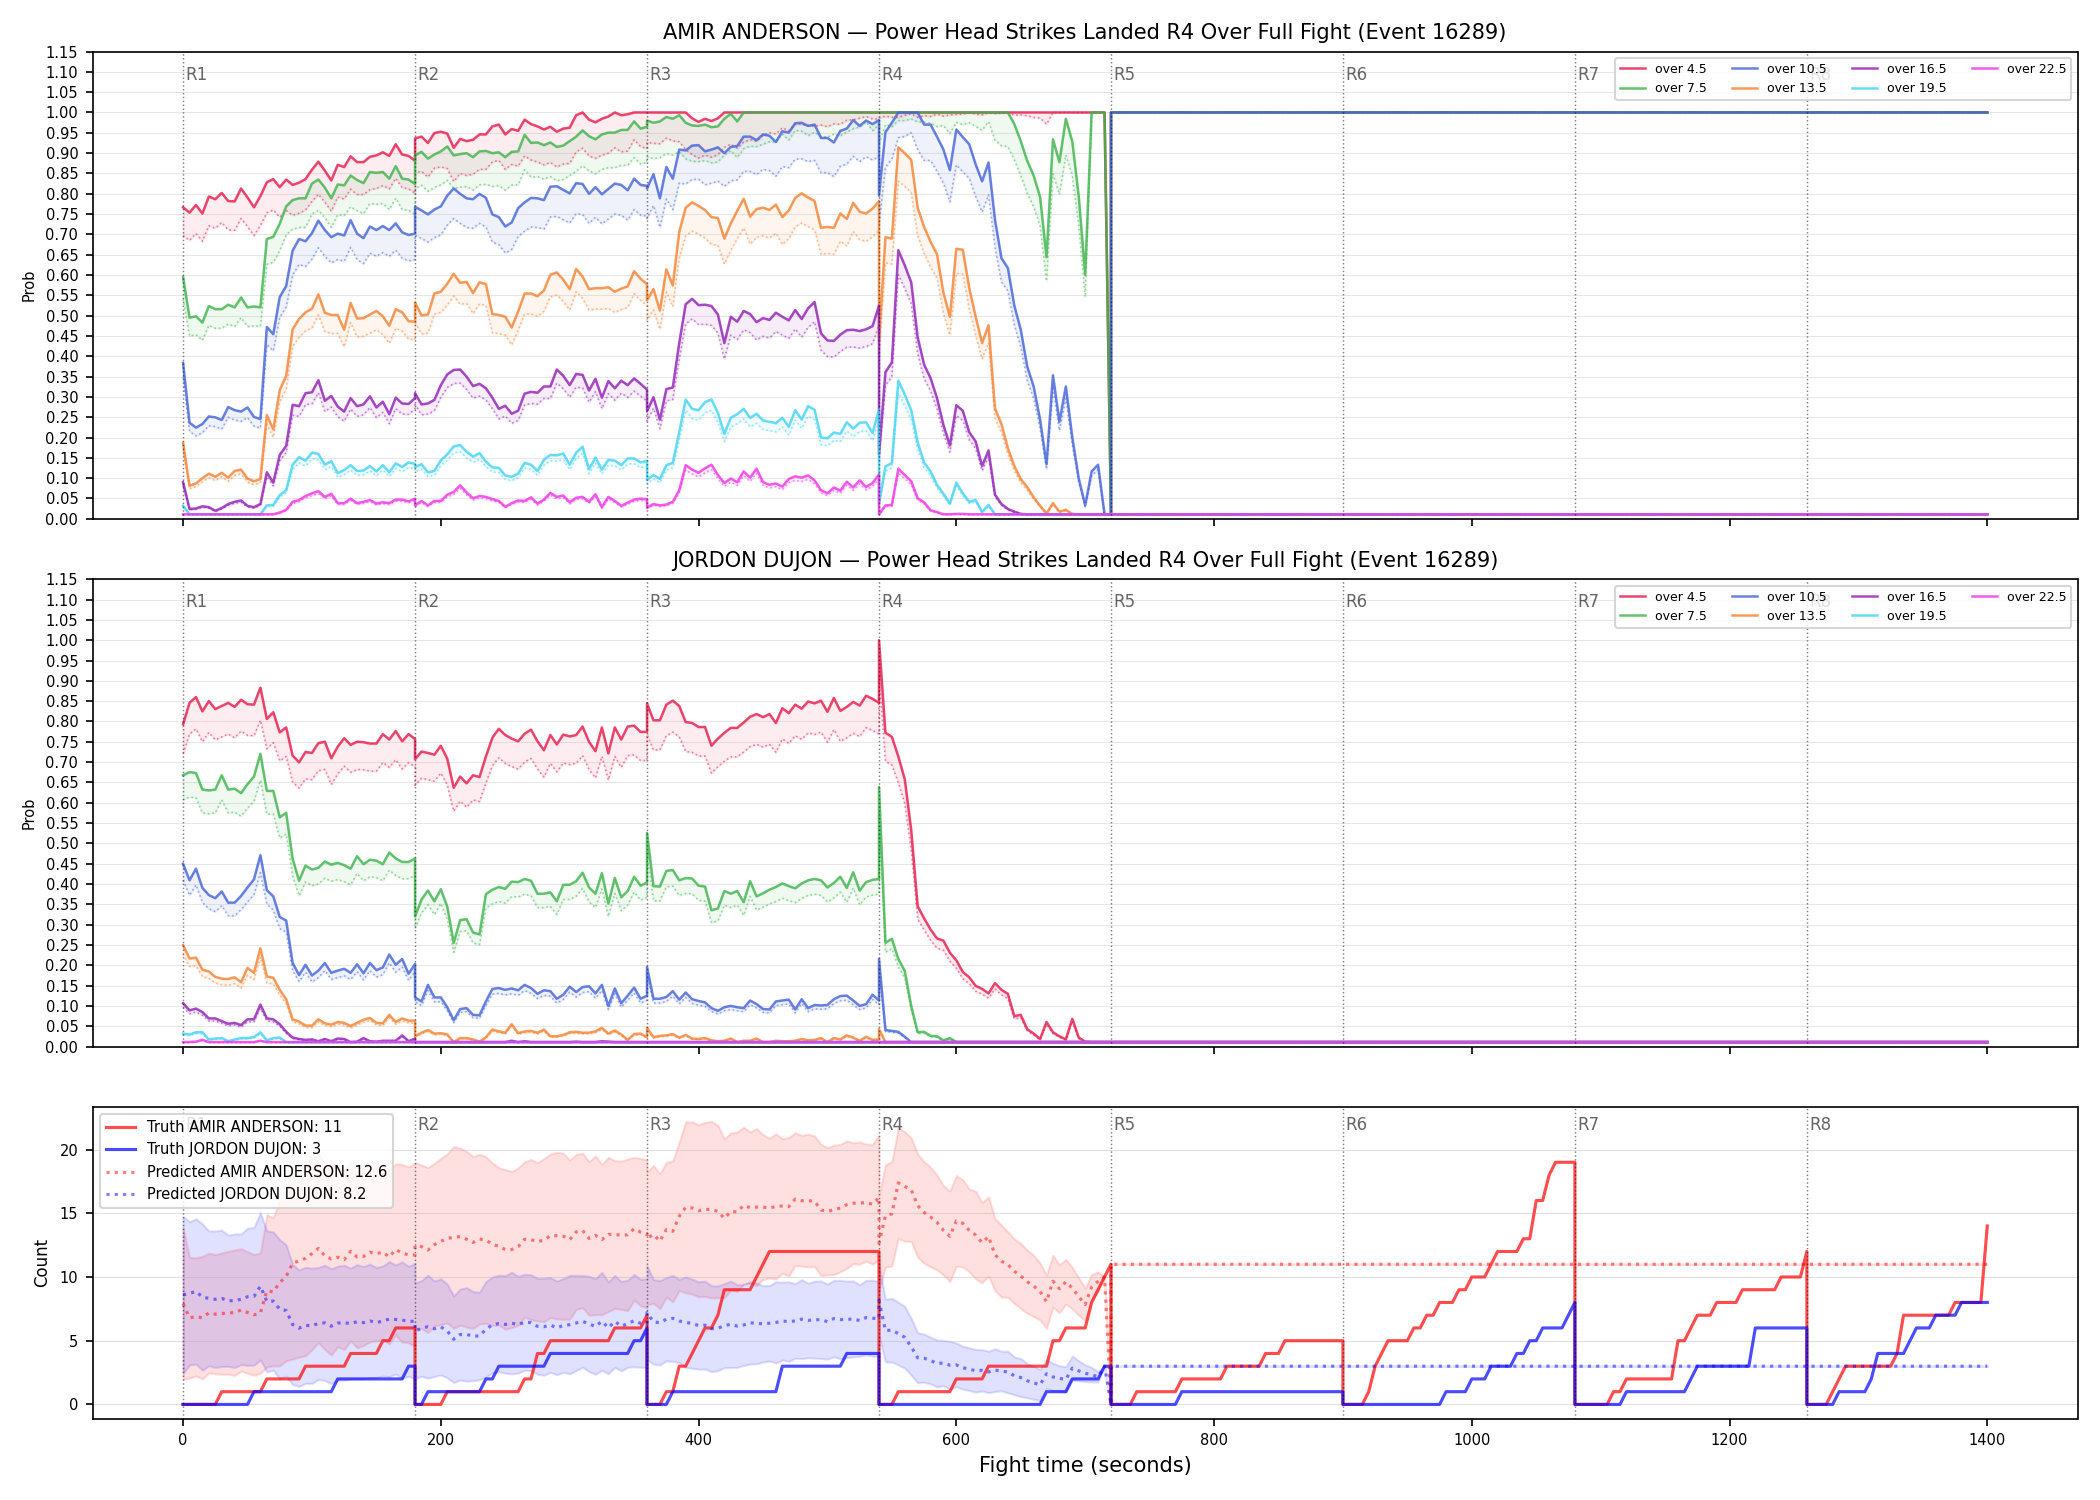Click the R4 round marker in top chart
This screenshot has height=1500, width=2100.
coord(892,74)
